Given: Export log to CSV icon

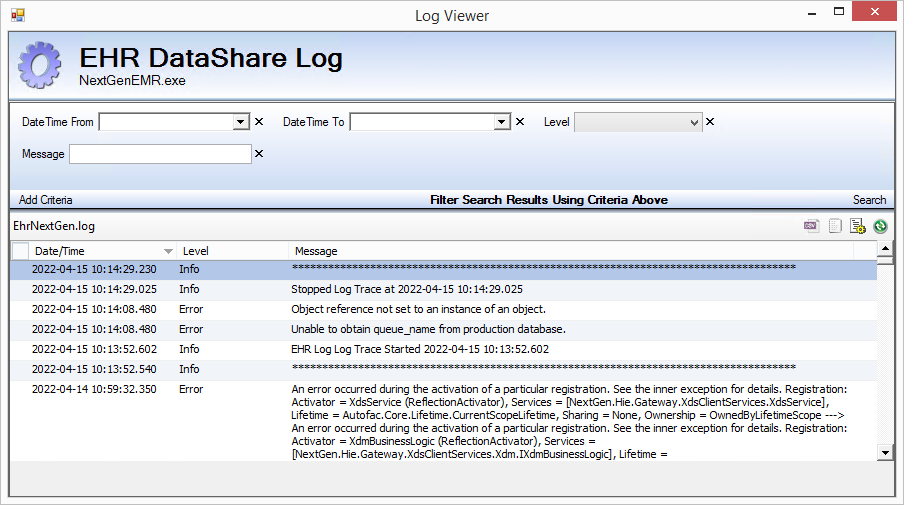Looking at the screenshot, I should coord(811,226).
